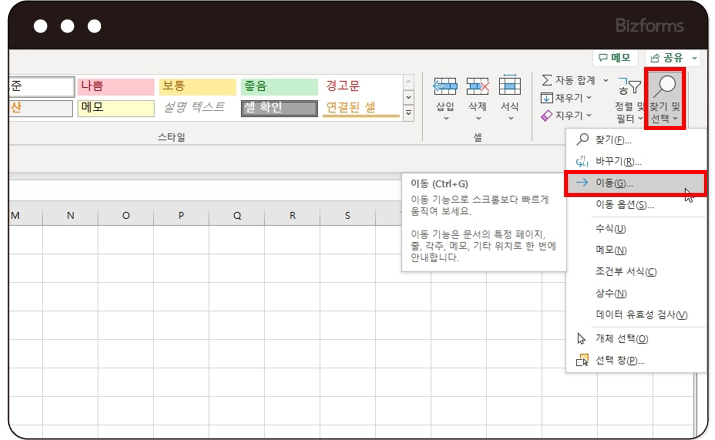The height and width of the screenshot is (440, 715).
Task: Apply the 나쁨 (Bad) cell style
Action: coord(116,86)
